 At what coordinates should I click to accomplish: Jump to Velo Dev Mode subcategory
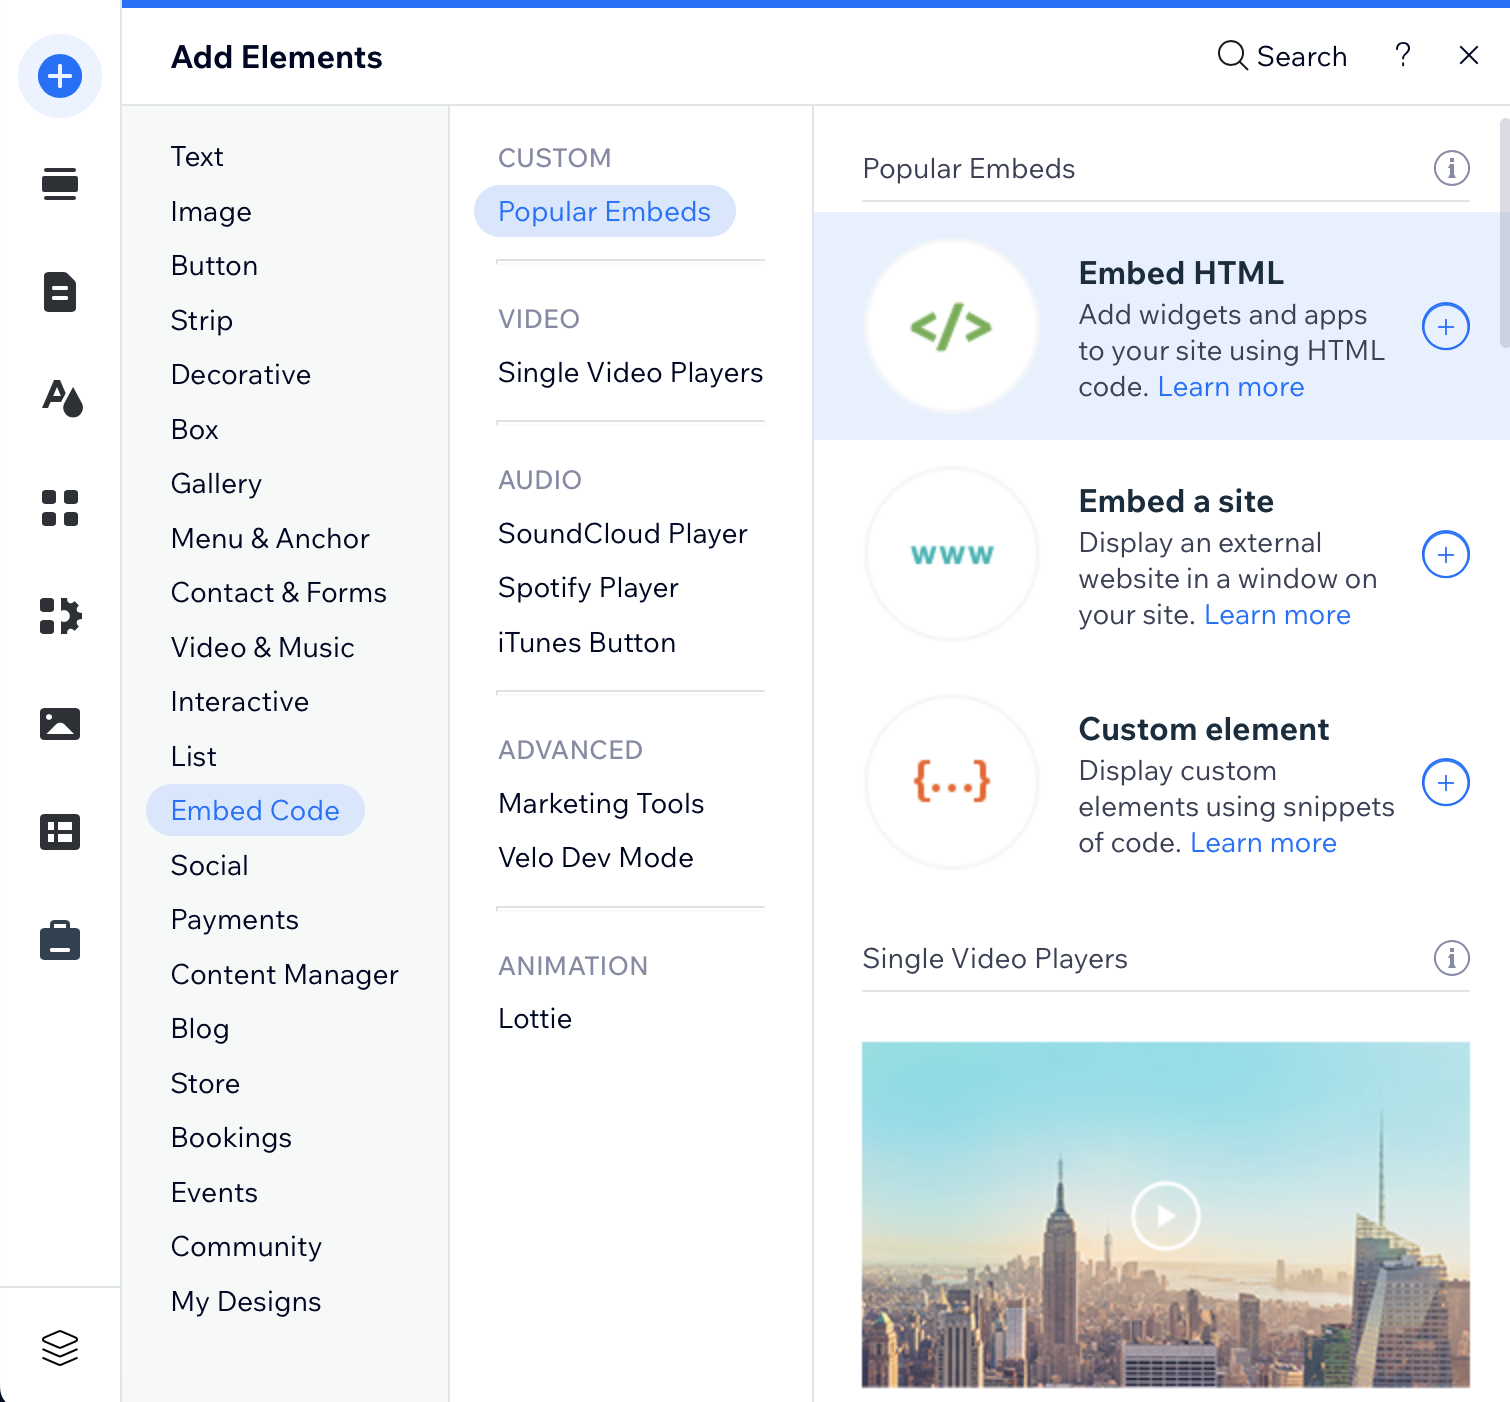point(595,858)
